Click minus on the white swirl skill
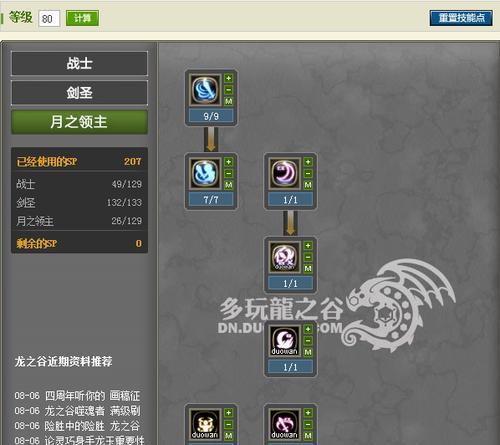Image resolution: width=500 pixels, height=445 pixels. click(x=308, y=341)
